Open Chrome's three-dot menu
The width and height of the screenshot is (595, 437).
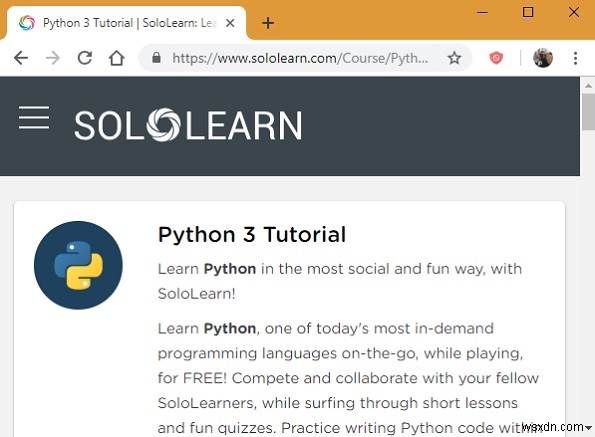575,58
